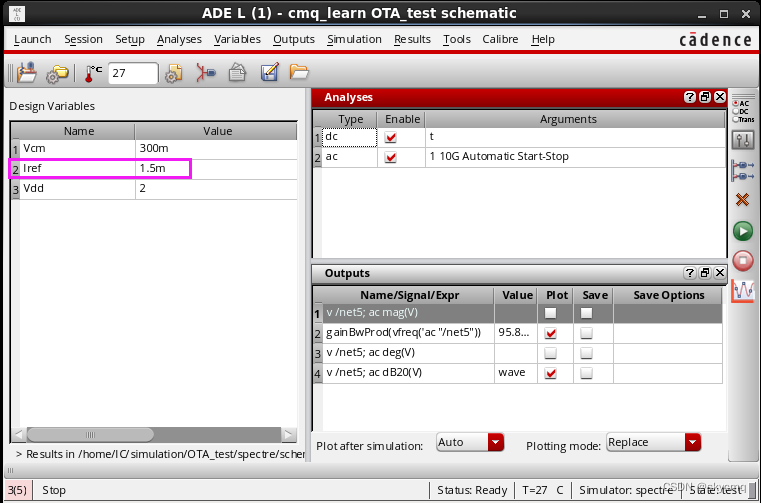Close the Outputs panel
This screenshot has width=761, height=503.
pyautogui.click(x=720, y=273)
